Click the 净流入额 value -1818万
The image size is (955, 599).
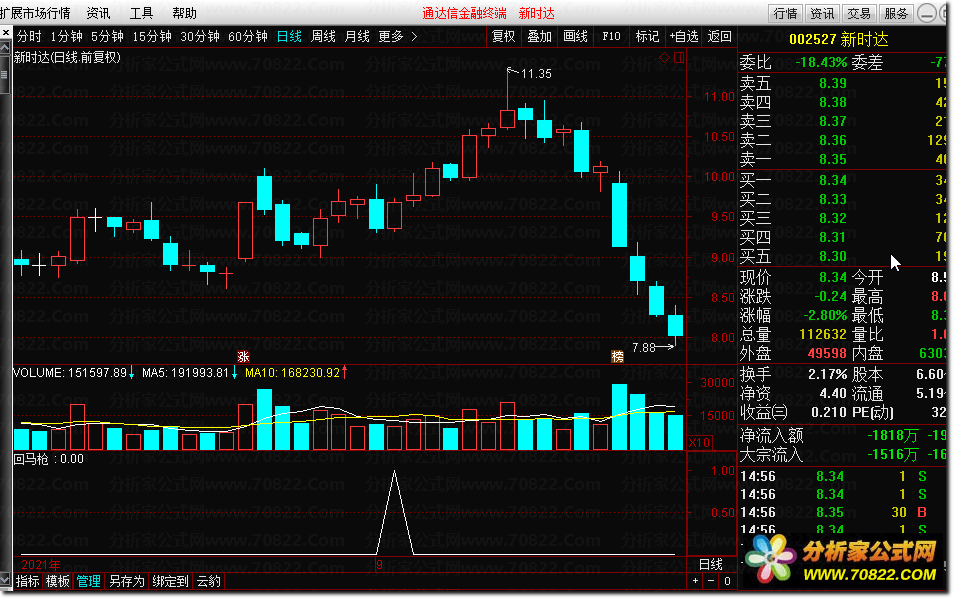[892, 436]
